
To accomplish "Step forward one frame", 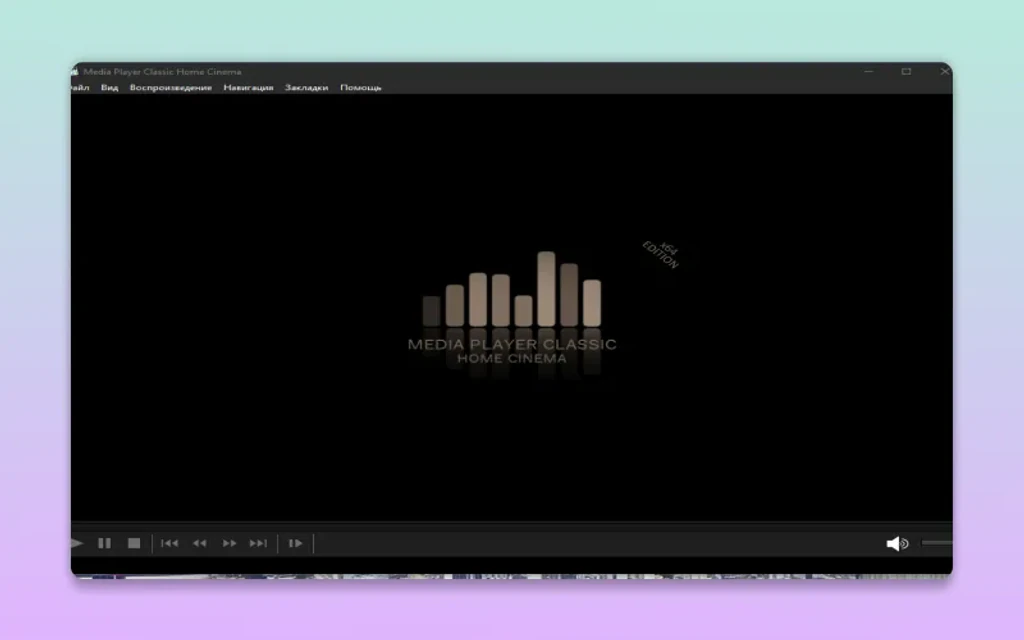I will [295, 543].
